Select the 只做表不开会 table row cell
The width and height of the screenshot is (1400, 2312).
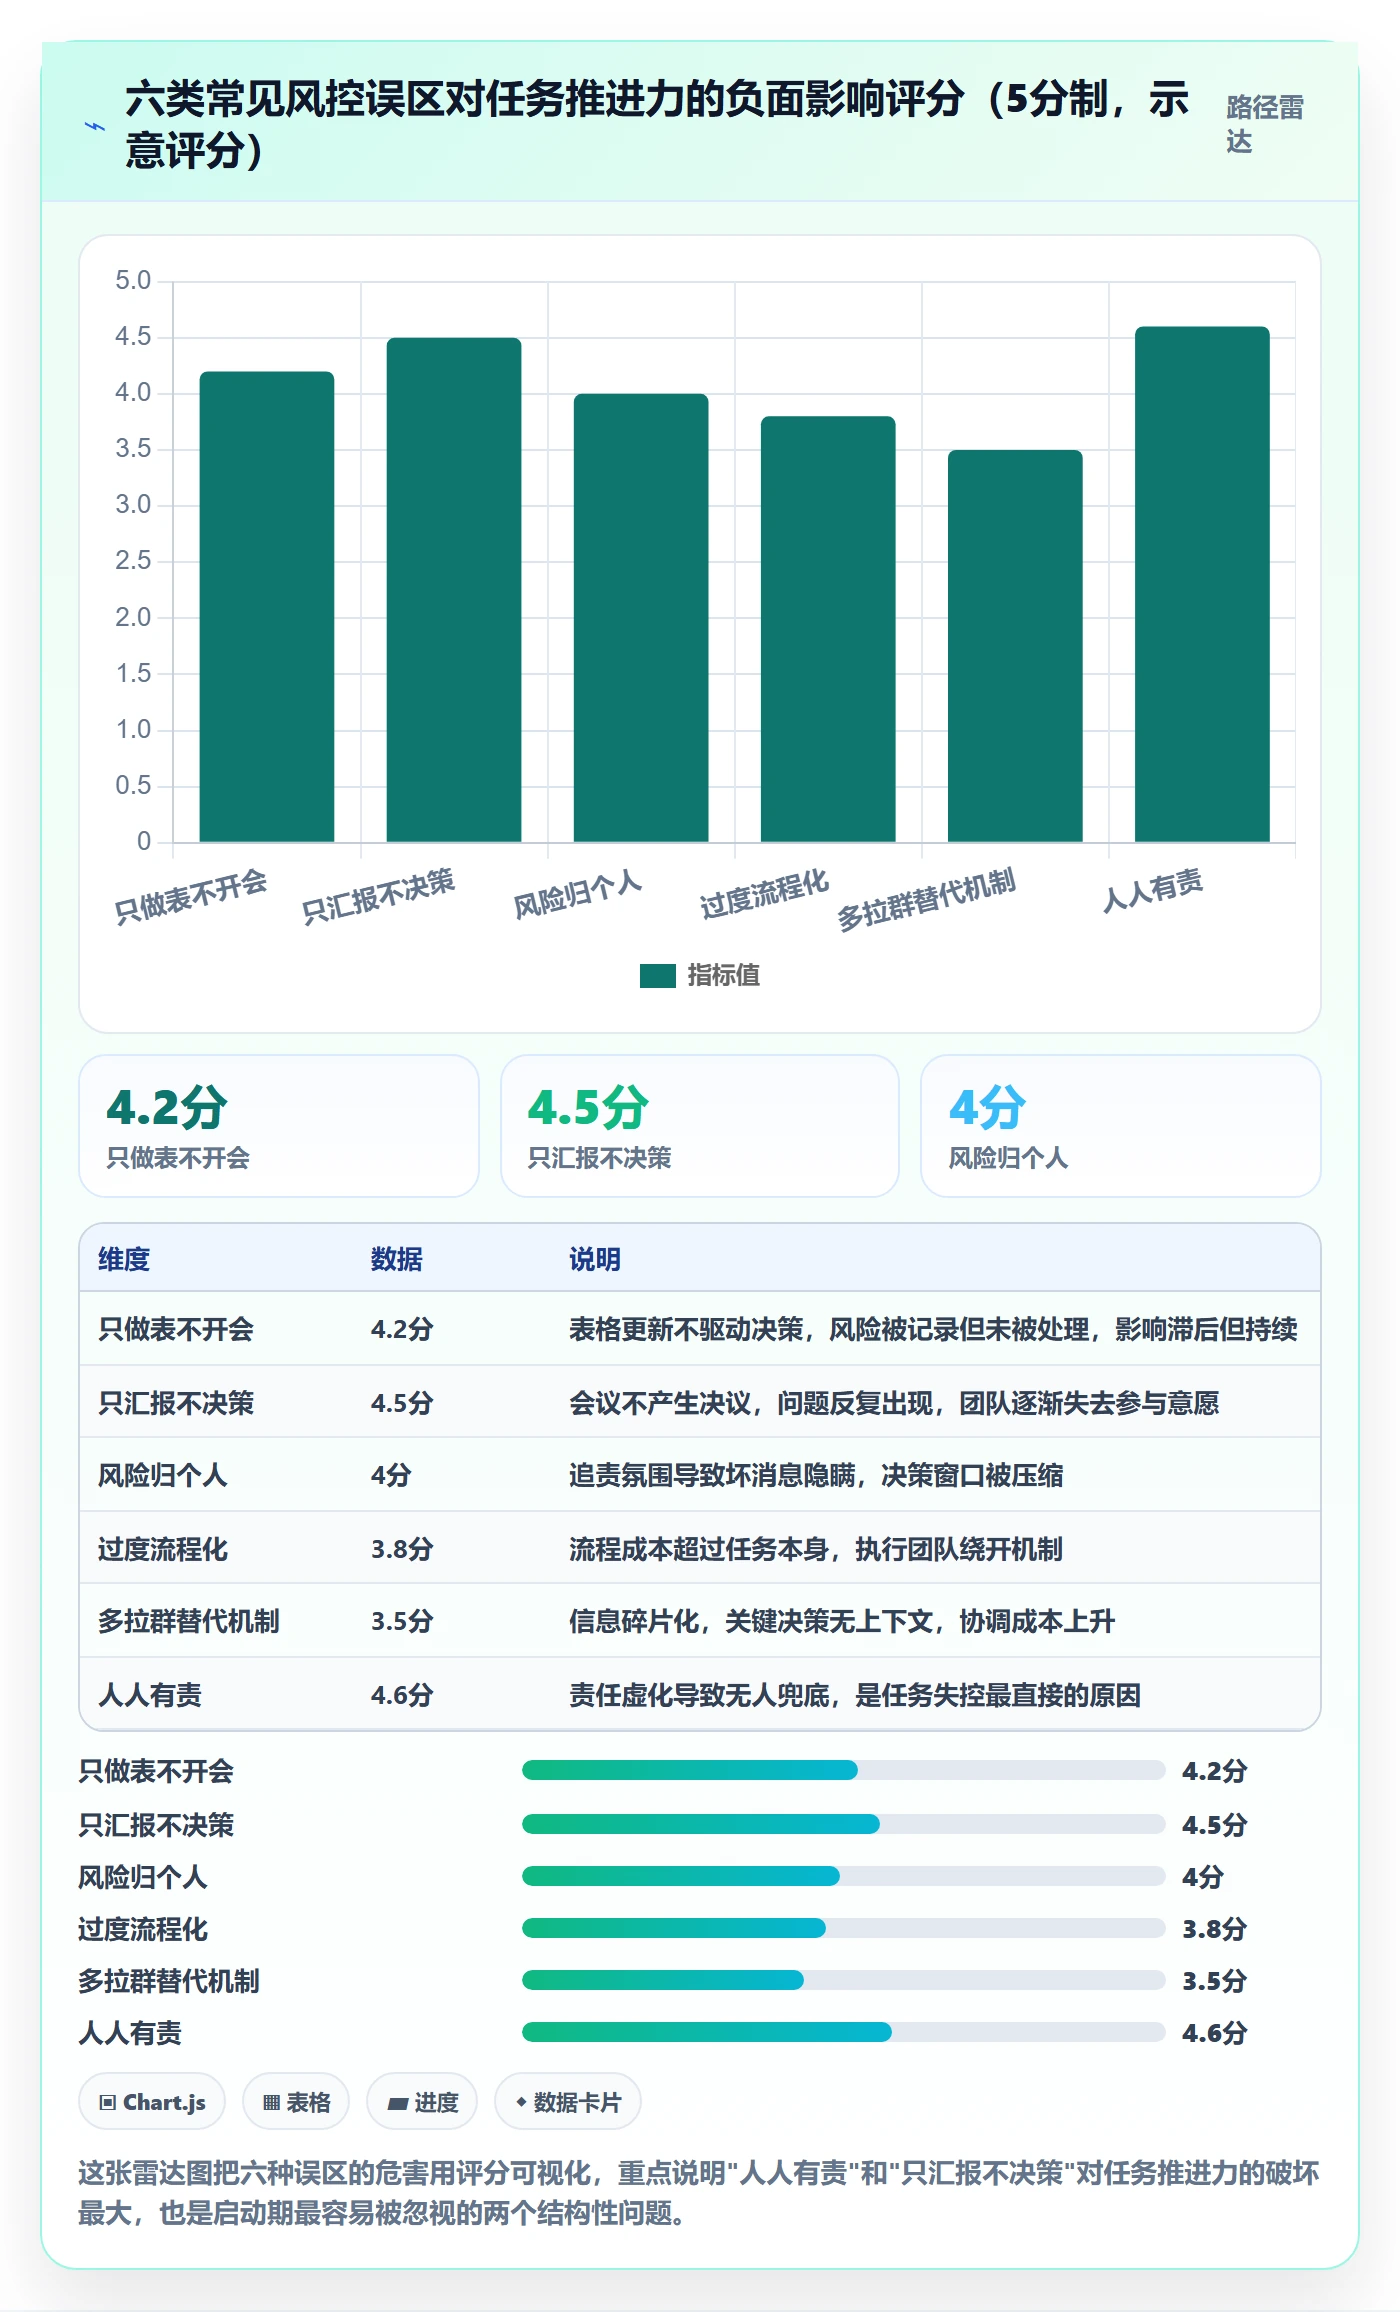click(176, 1329)
